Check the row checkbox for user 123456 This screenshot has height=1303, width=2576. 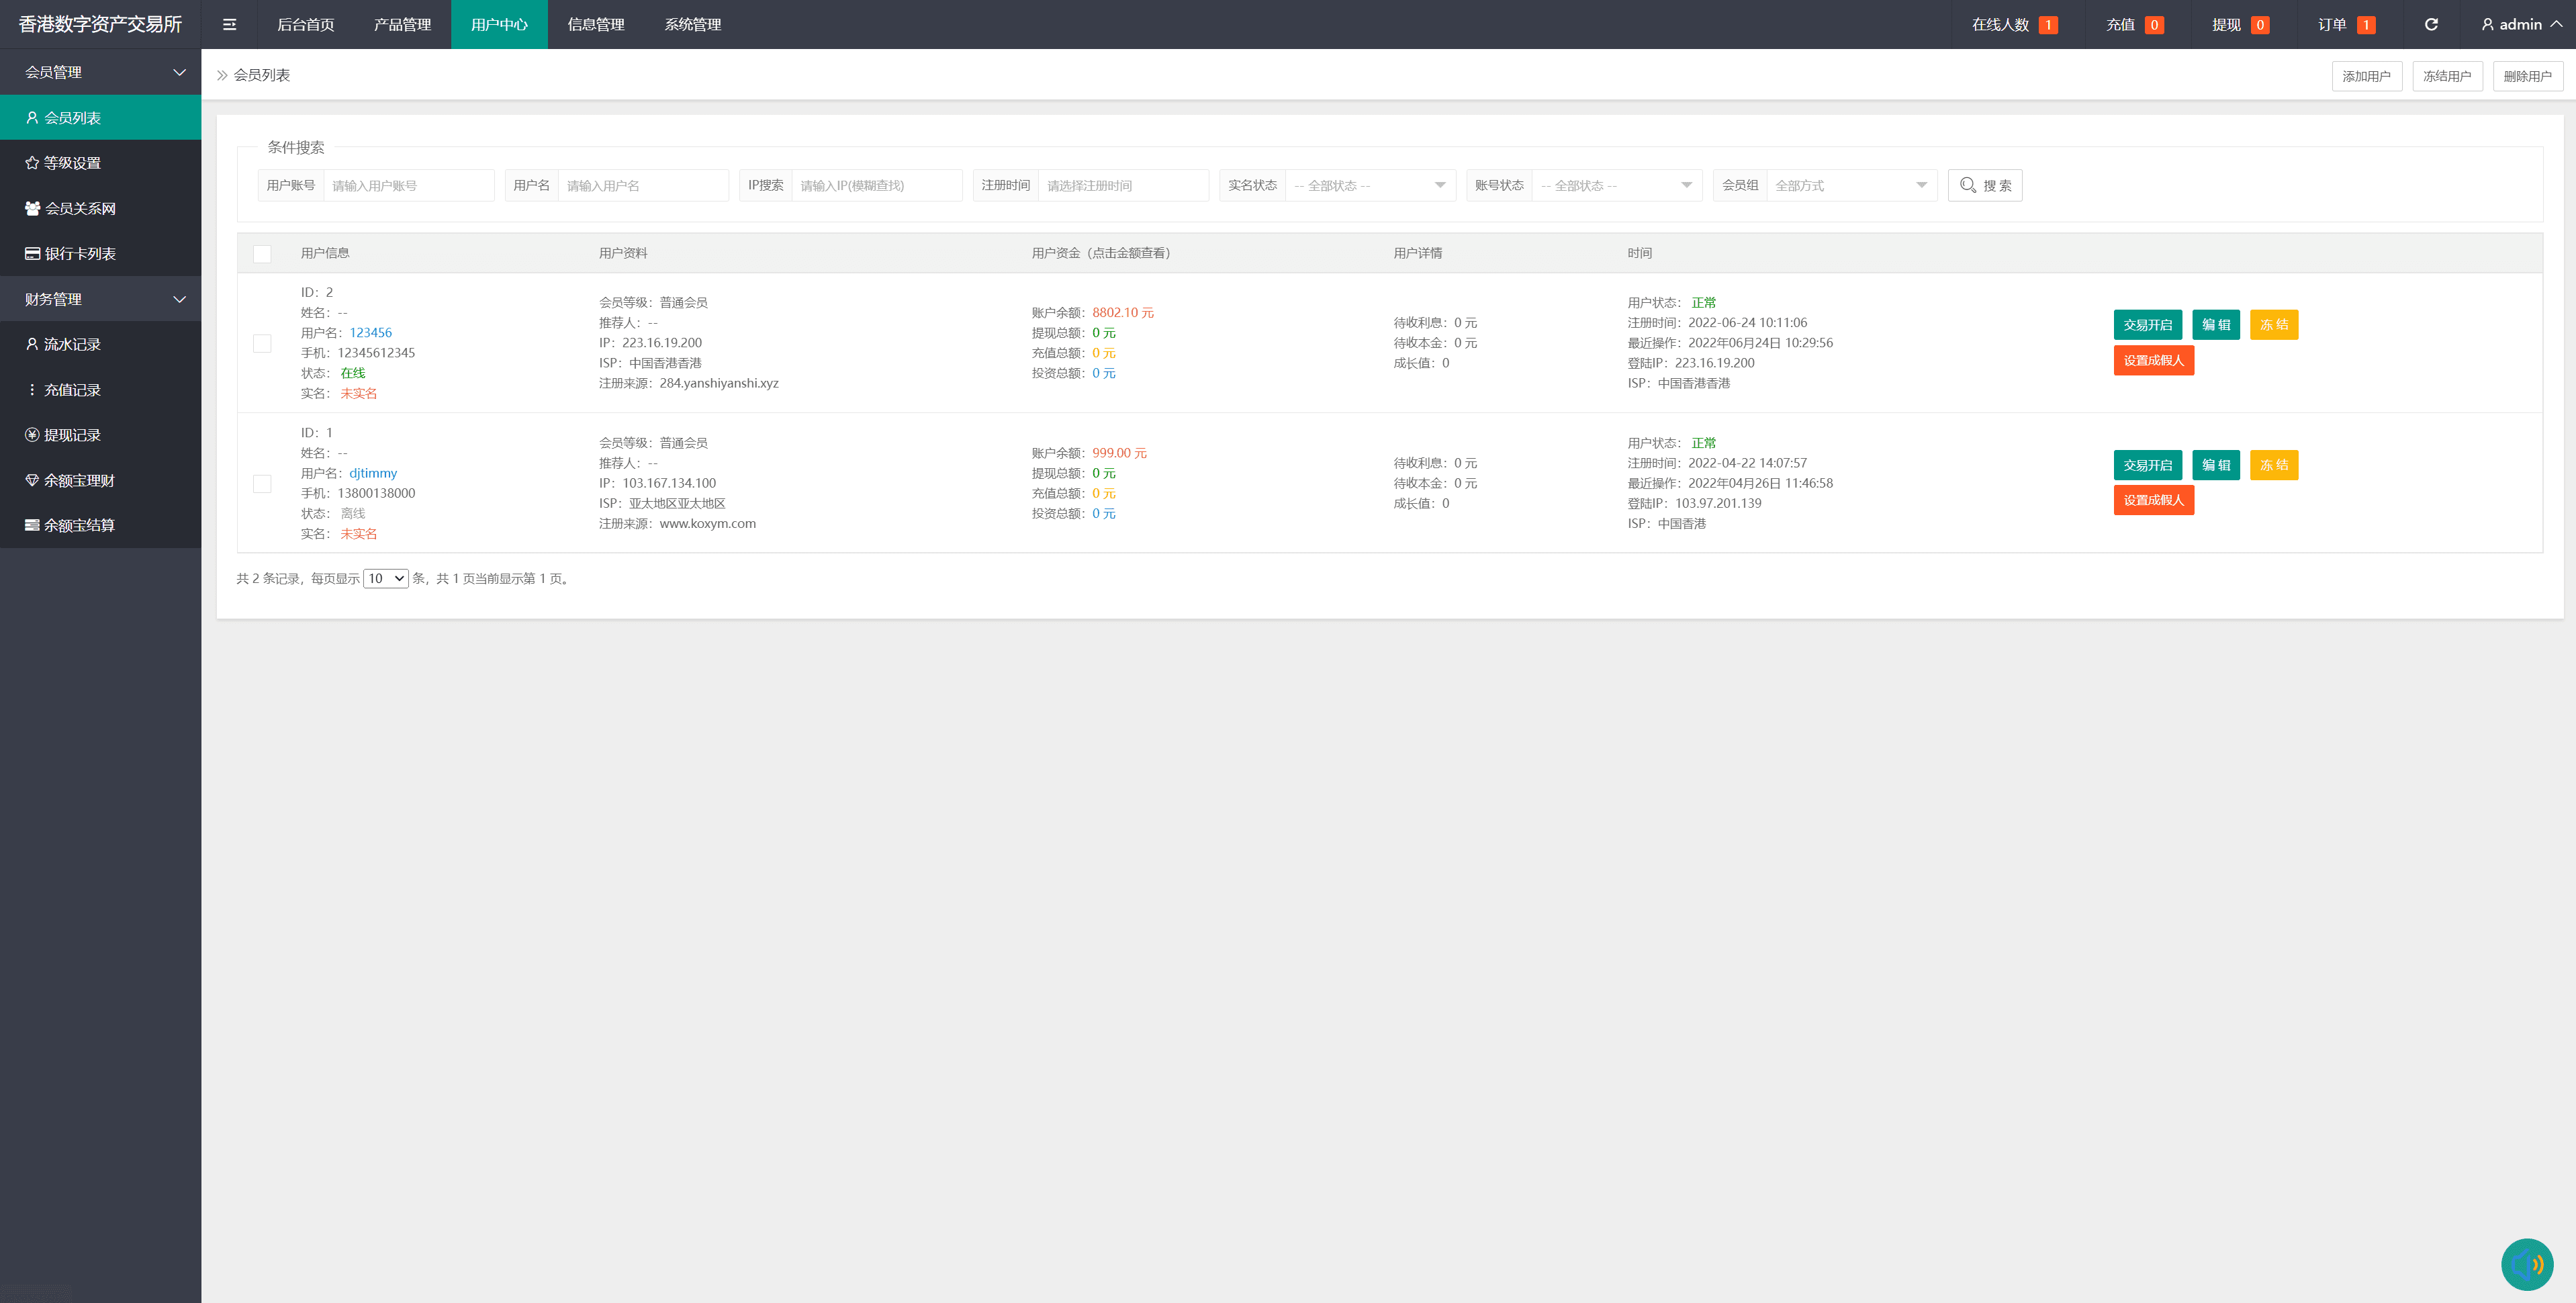tap(262, 343)
